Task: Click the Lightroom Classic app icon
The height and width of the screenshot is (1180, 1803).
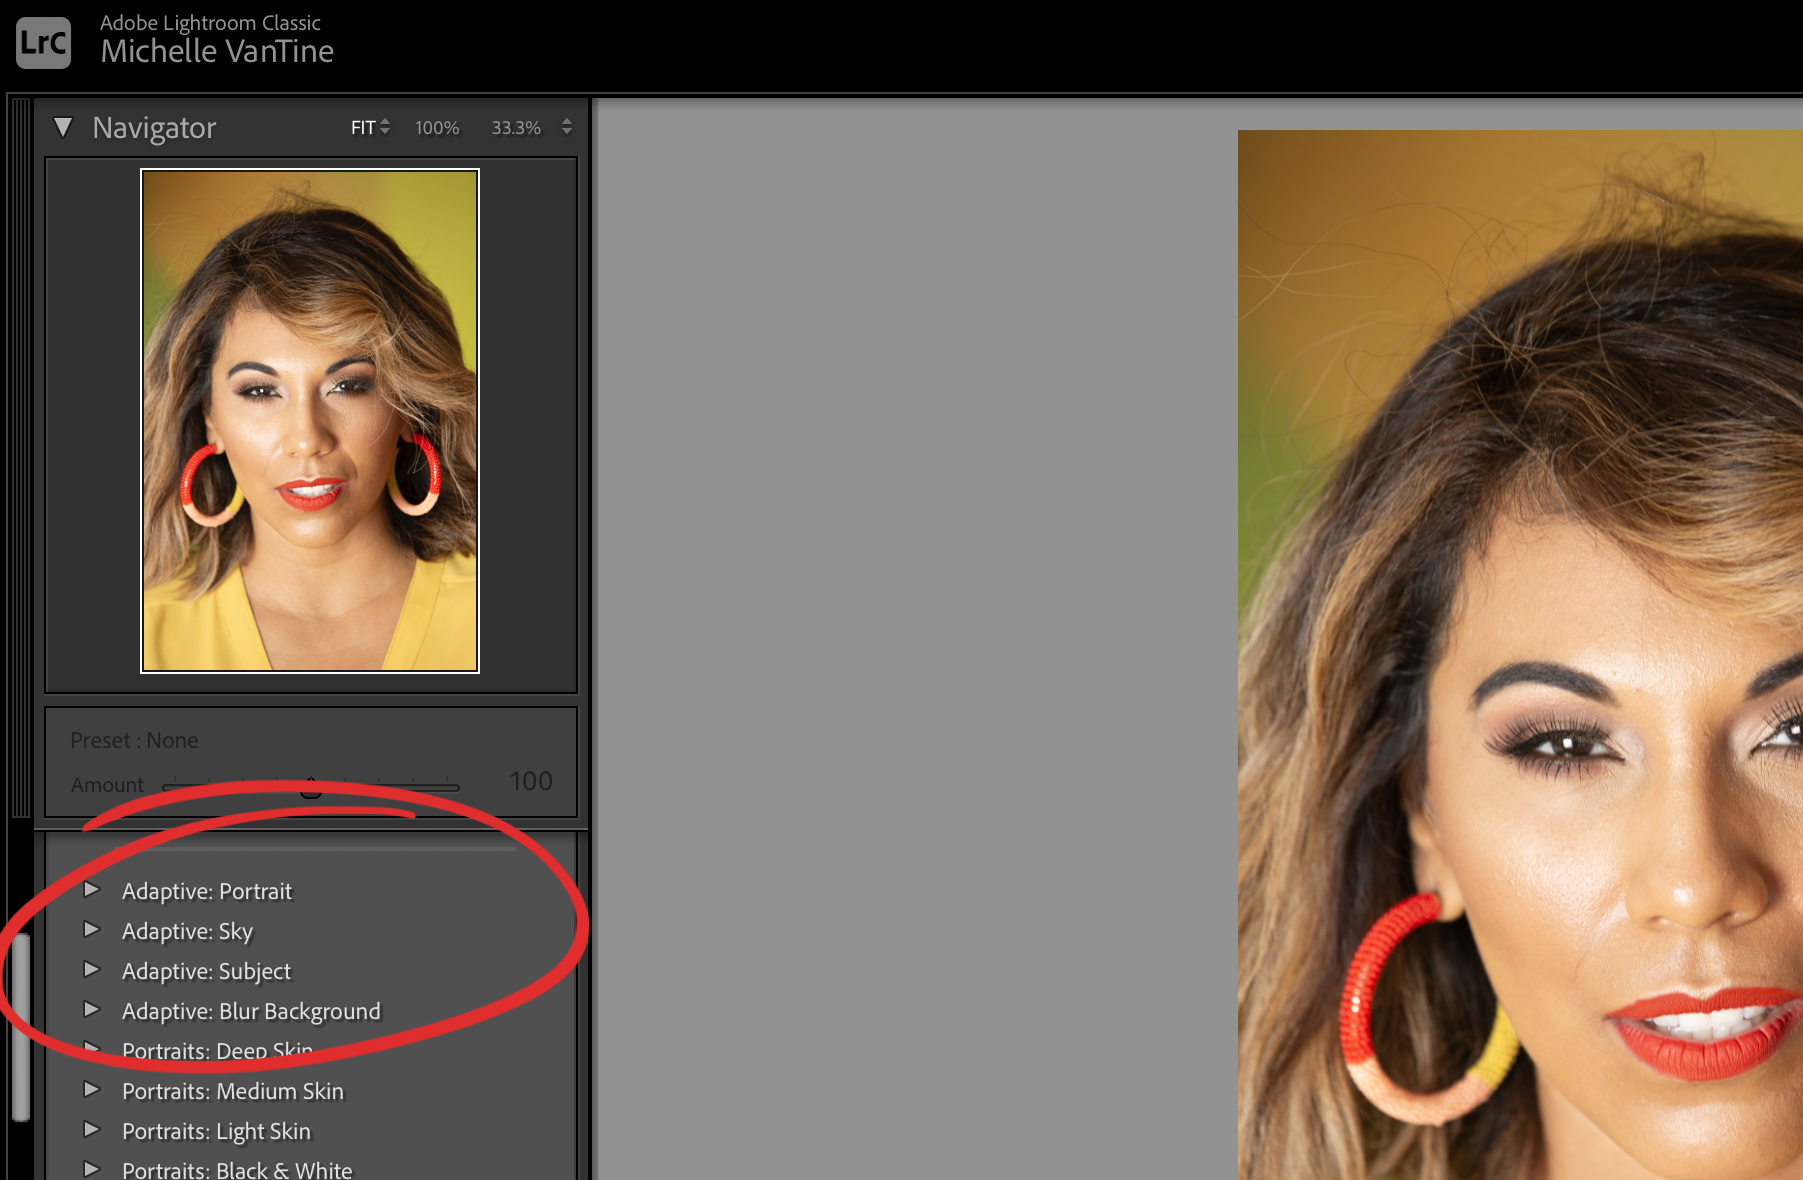Action: click(41, 41)
